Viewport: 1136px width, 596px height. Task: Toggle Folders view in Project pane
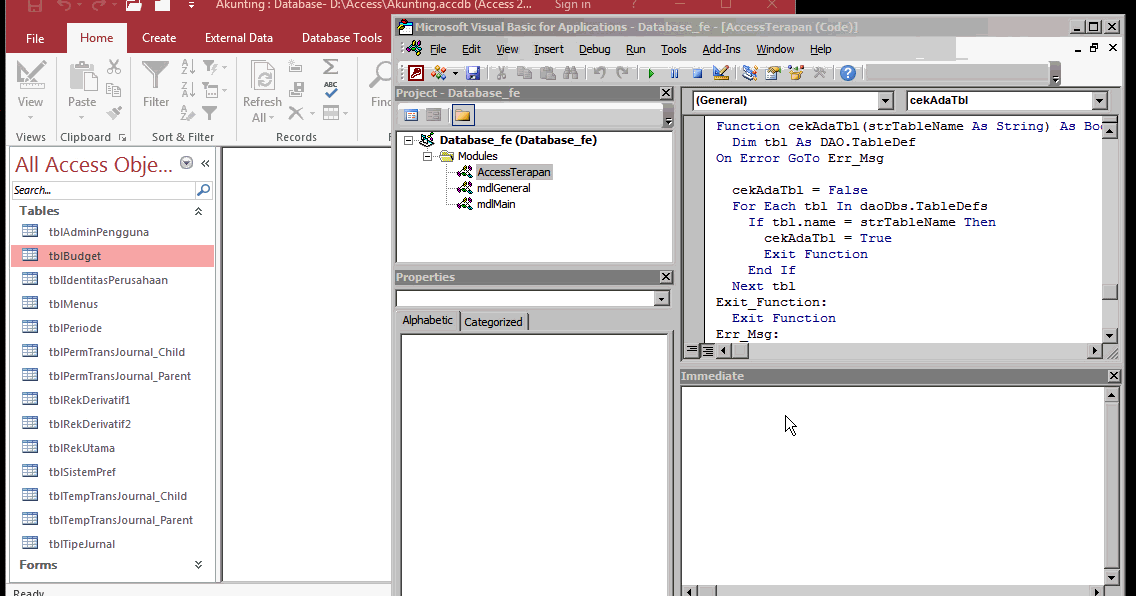pyautogui.click(x=462, y=115)
